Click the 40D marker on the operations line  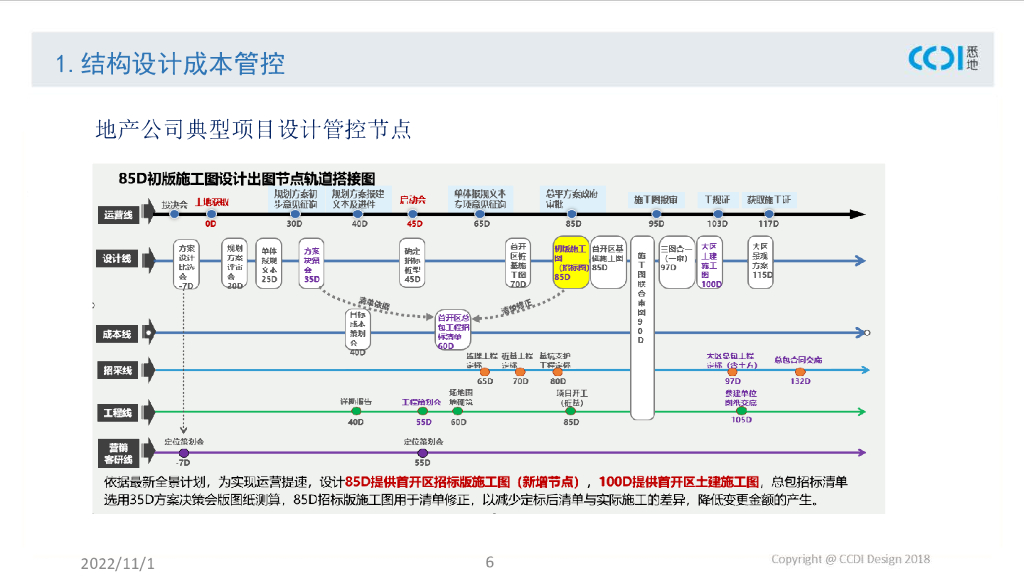click(357, 214)
